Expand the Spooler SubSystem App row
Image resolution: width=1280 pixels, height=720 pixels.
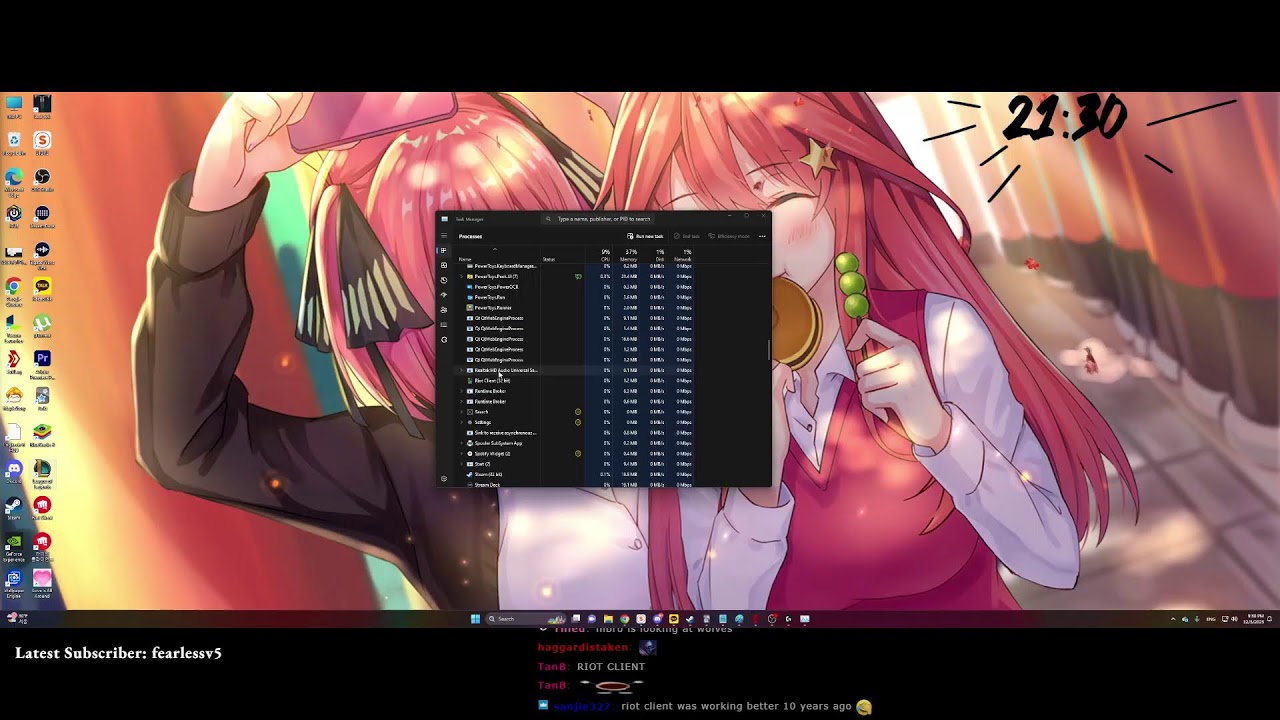[x=462, y=443]
